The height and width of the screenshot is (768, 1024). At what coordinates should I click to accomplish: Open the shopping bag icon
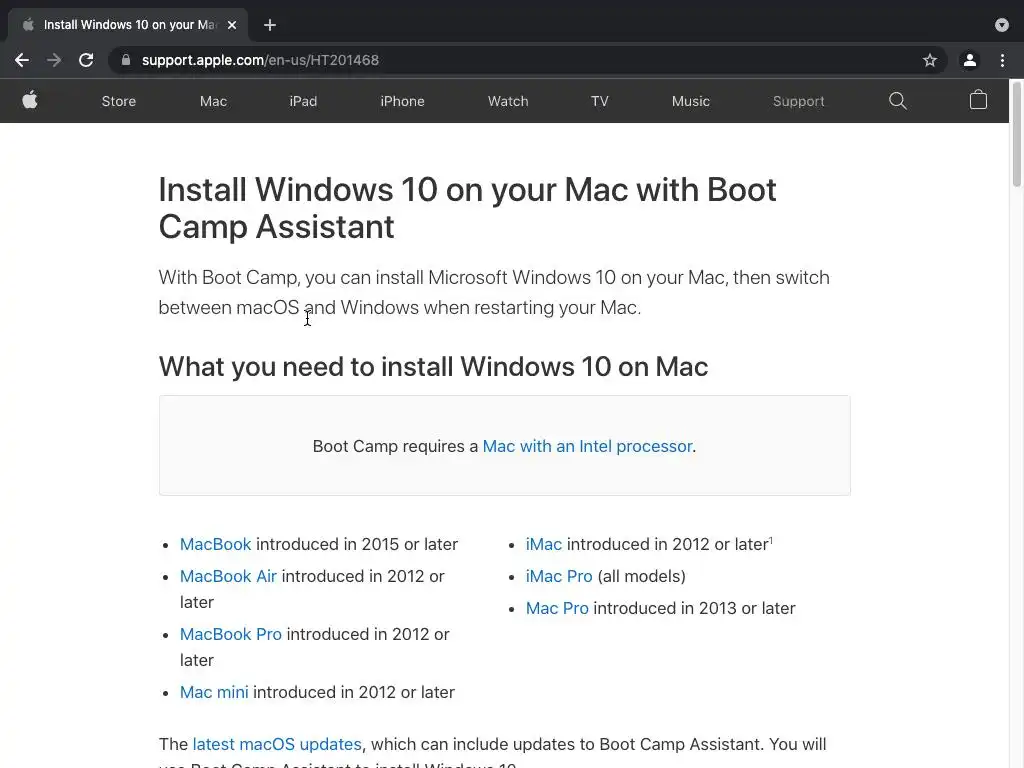[978, 100]
